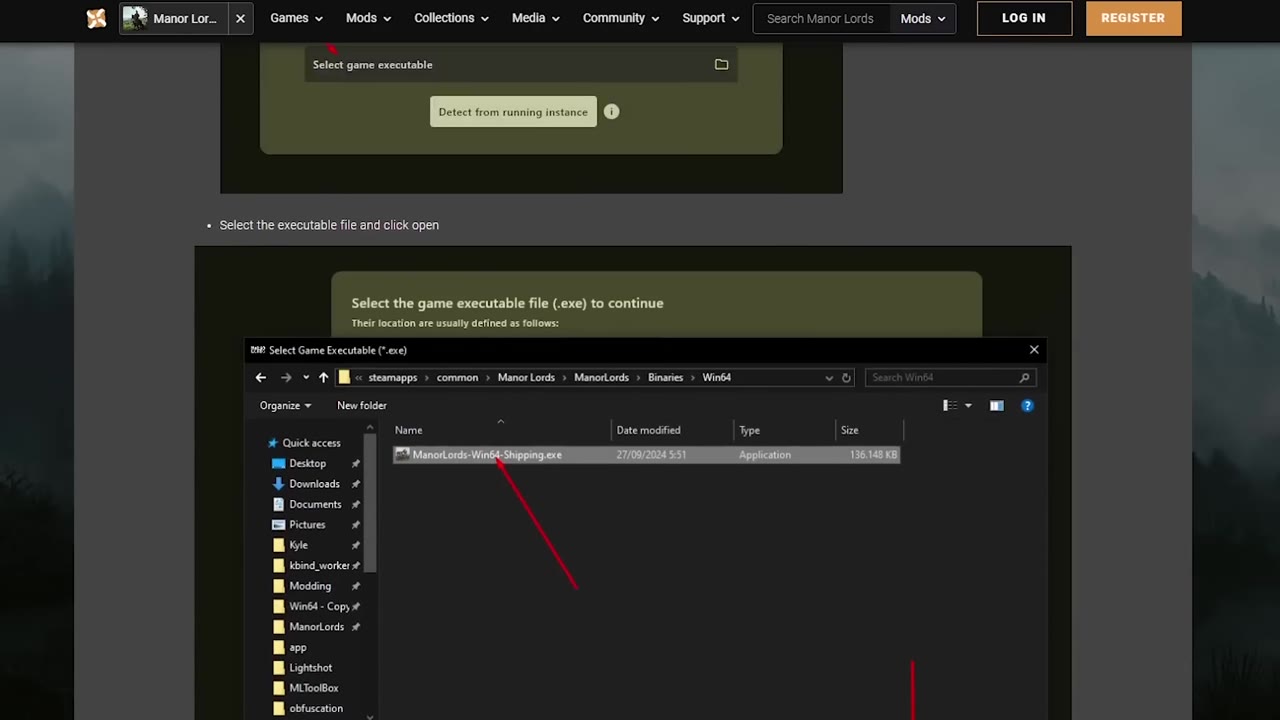Click steamapps in the address path

click(x=392, y=377)
